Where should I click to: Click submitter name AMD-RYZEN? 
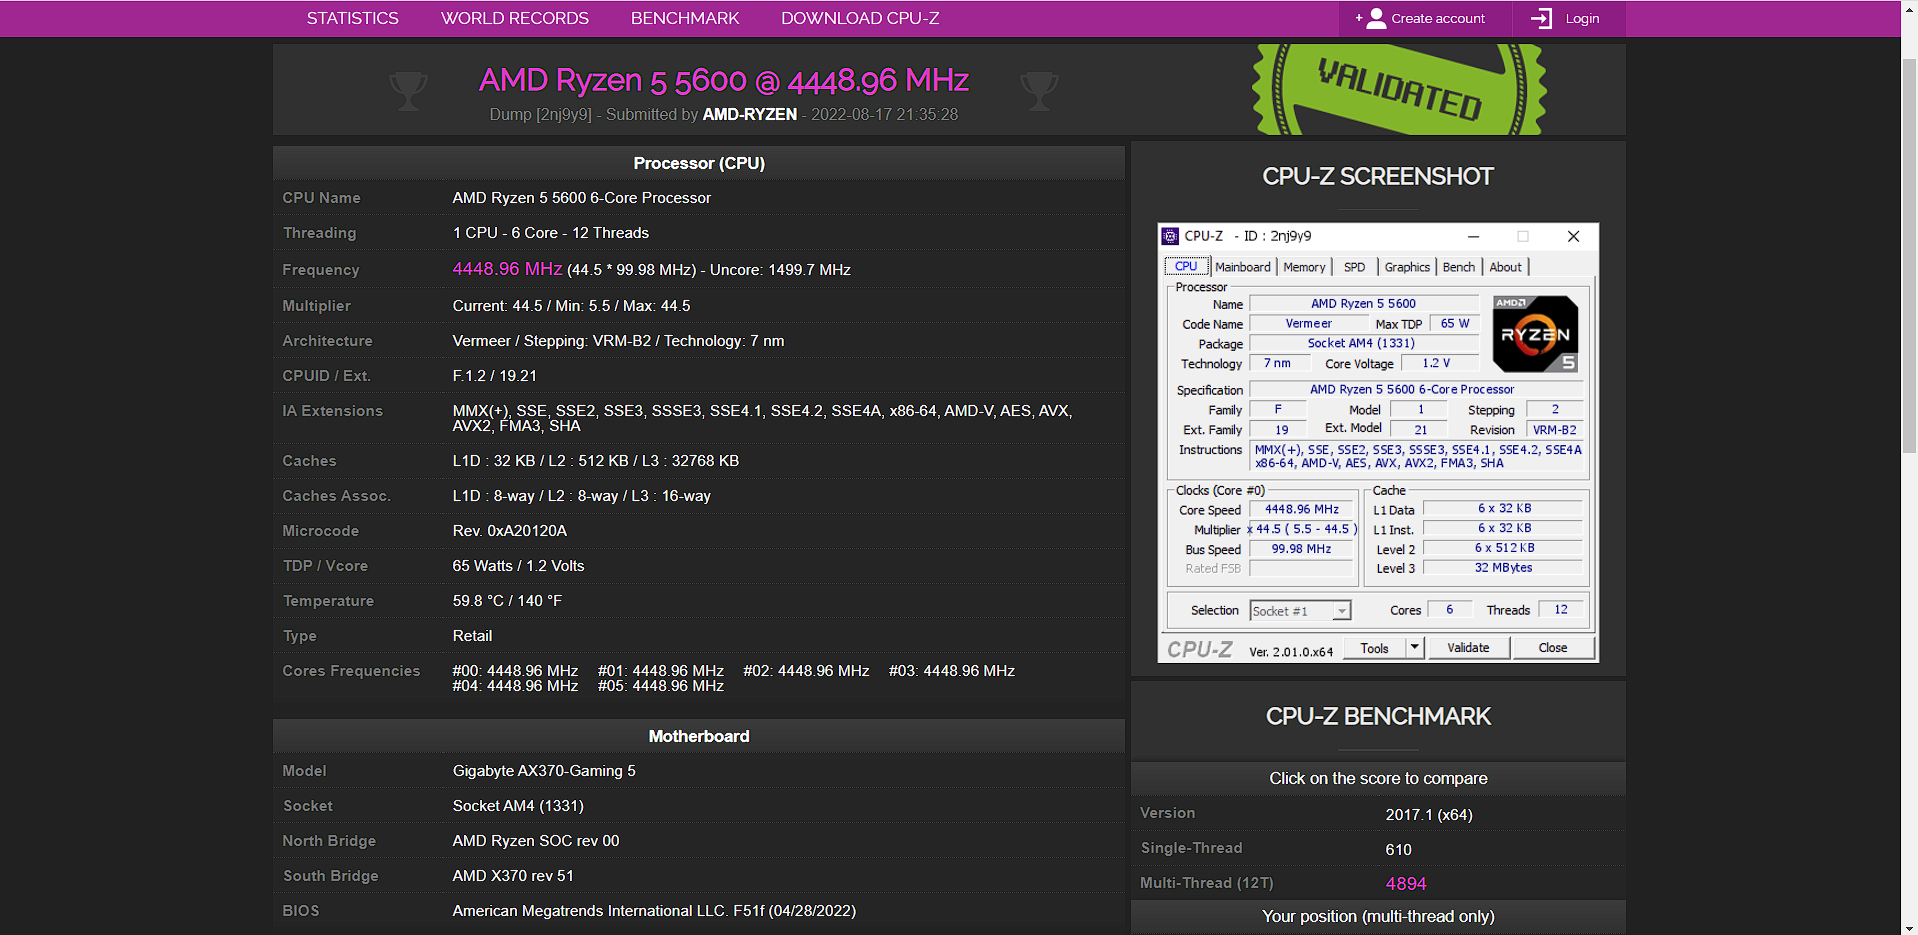pyautogui.click(x=749, y=114)
